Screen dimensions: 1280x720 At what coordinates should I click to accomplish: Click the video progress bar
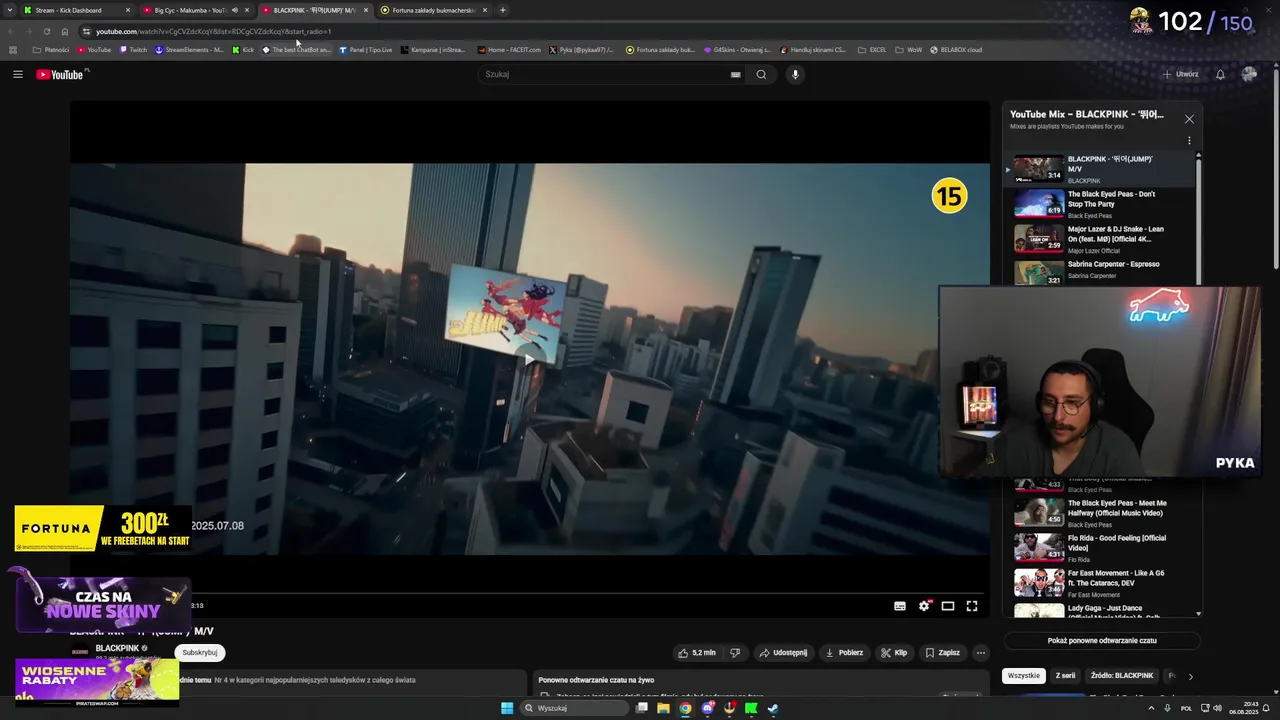(530, 593)
